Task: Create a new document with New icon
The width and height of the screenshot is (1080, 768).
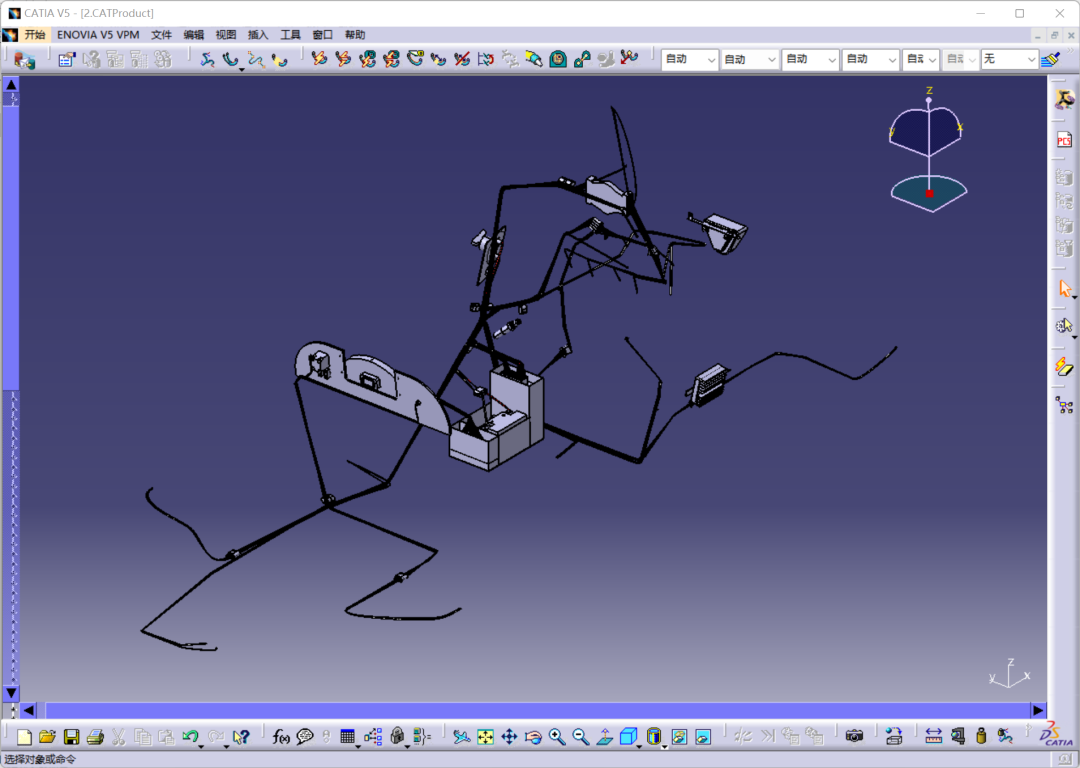Action: 24,737
